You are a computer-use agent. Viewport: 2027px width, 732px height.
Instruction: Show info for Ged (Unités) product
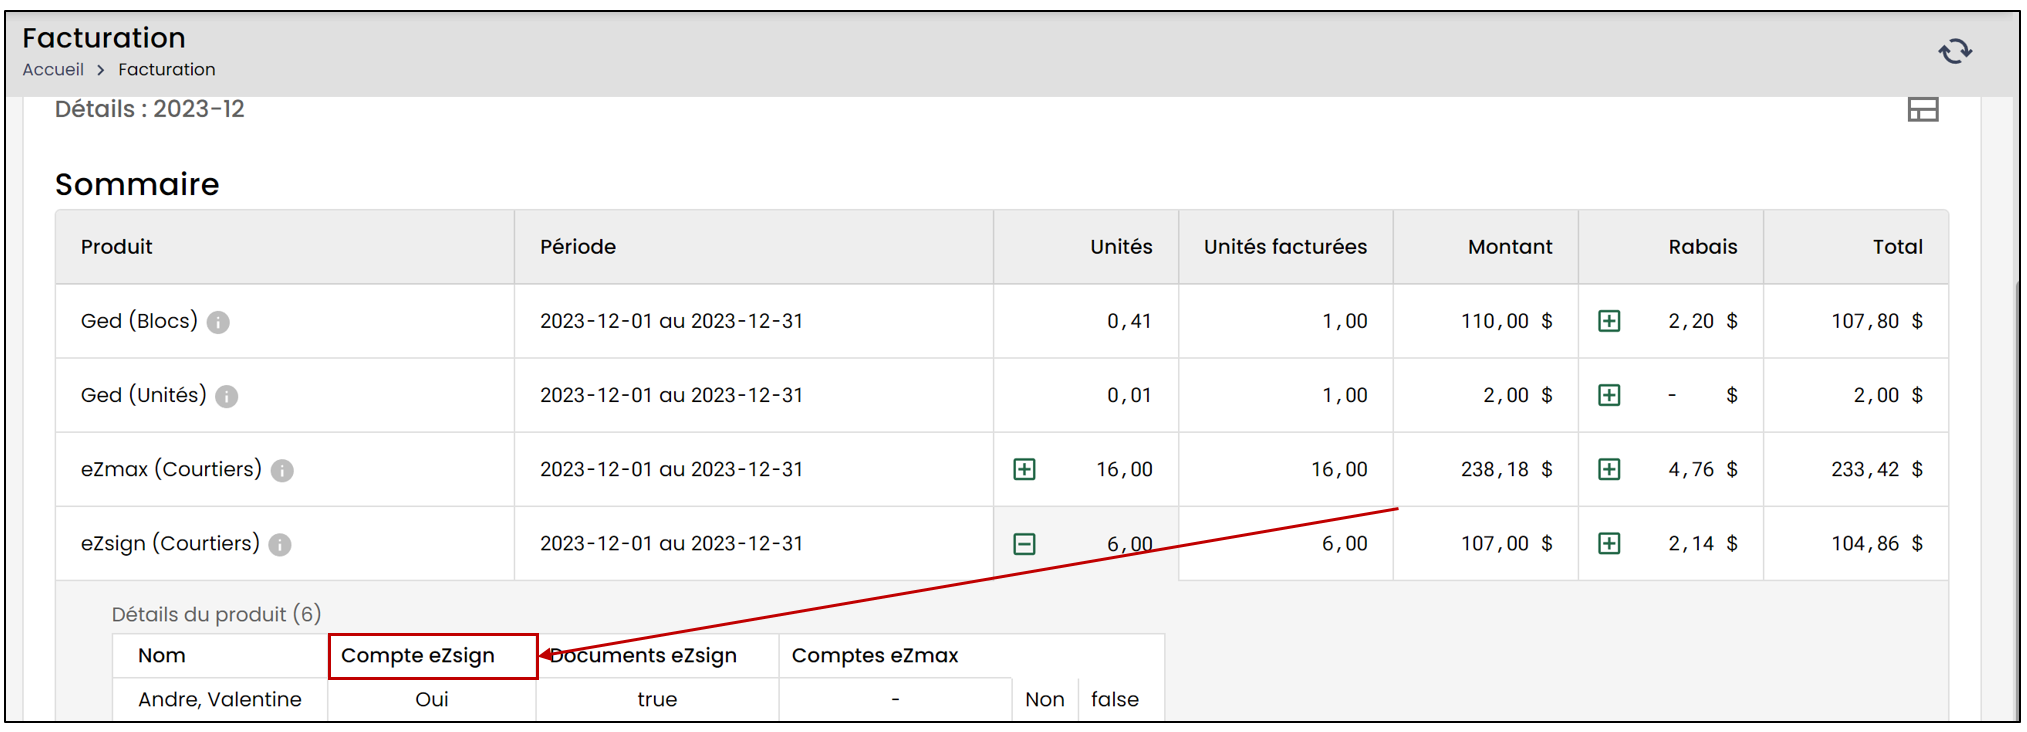(227, 396)
